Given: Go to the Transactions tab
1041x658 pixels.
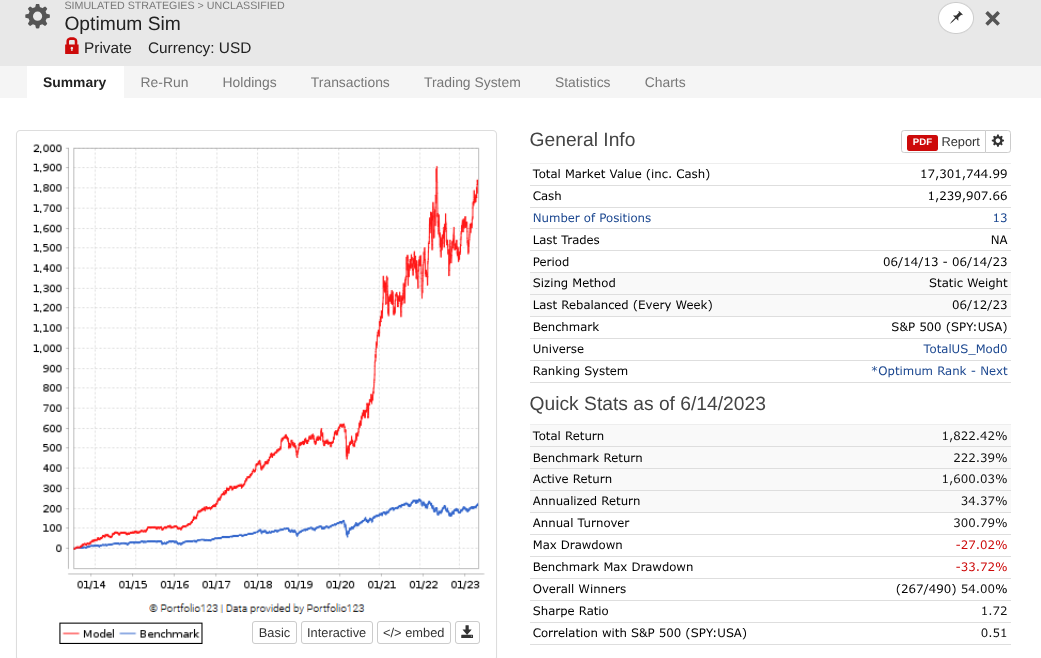Looking at the screenshot, I should pos(350,82).
